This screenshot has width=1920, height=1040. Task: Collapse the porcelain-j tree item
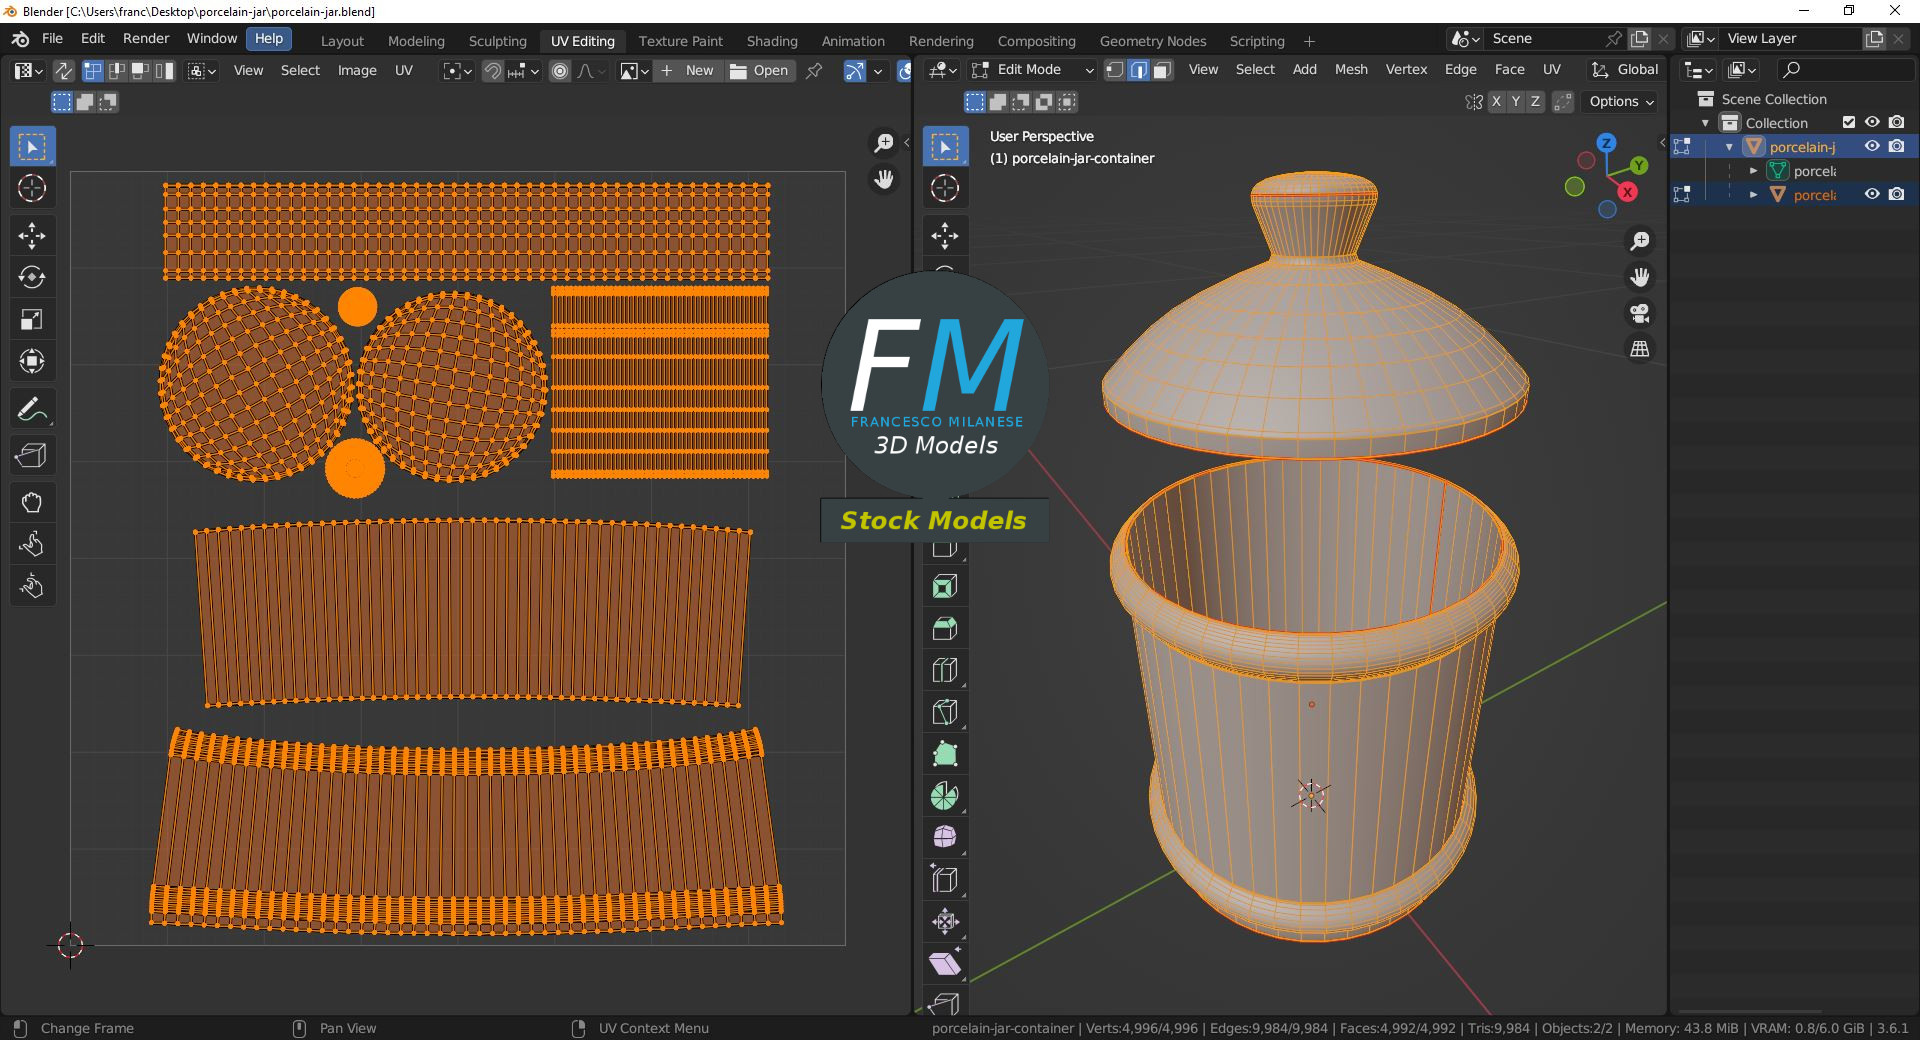click(1729, 147)
